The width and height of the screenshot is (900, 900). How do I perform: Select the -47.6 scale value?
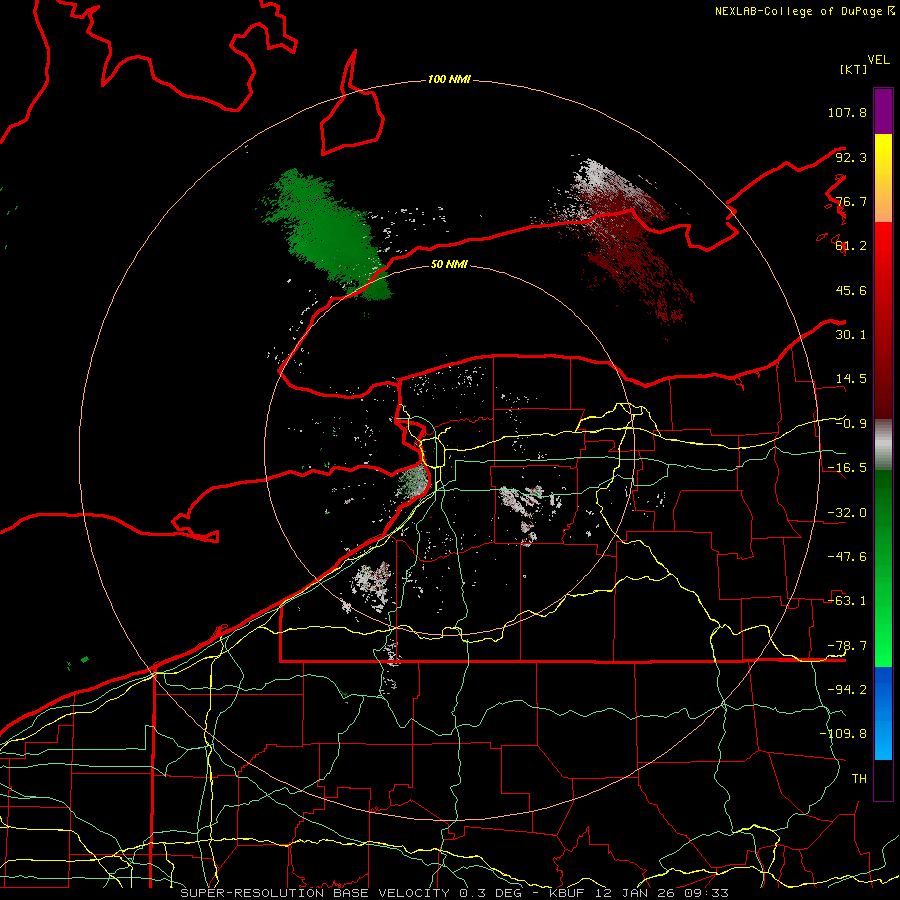tap(847, 557)
